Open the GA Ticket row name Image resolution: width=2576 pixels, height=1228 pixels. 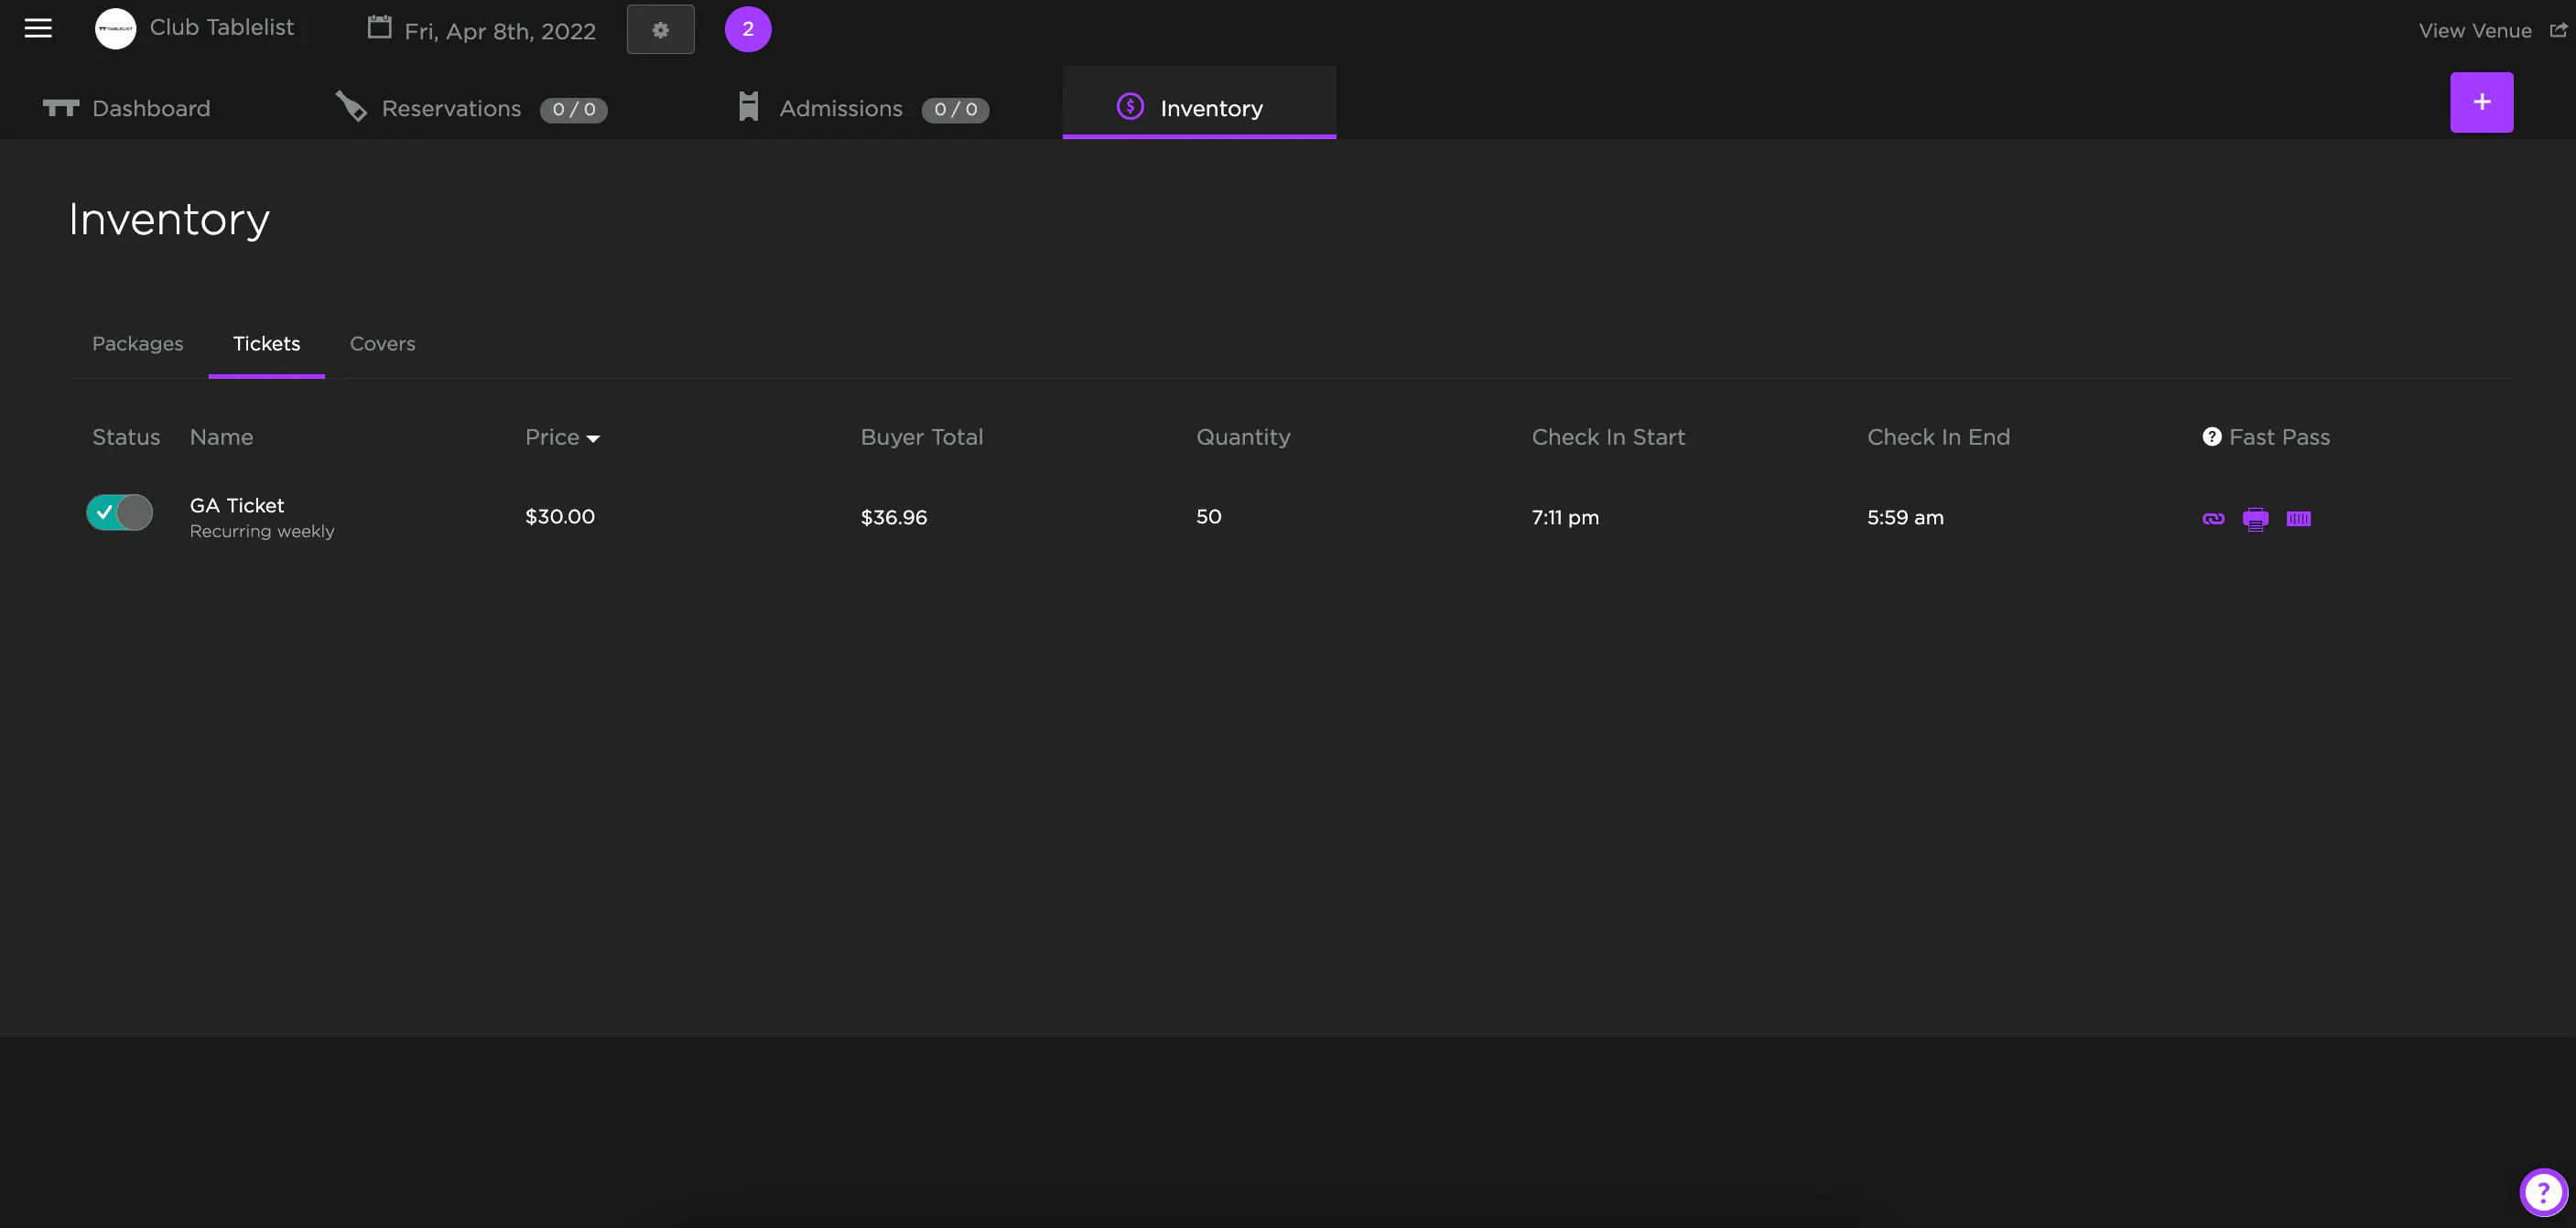(x=237, y=506)
